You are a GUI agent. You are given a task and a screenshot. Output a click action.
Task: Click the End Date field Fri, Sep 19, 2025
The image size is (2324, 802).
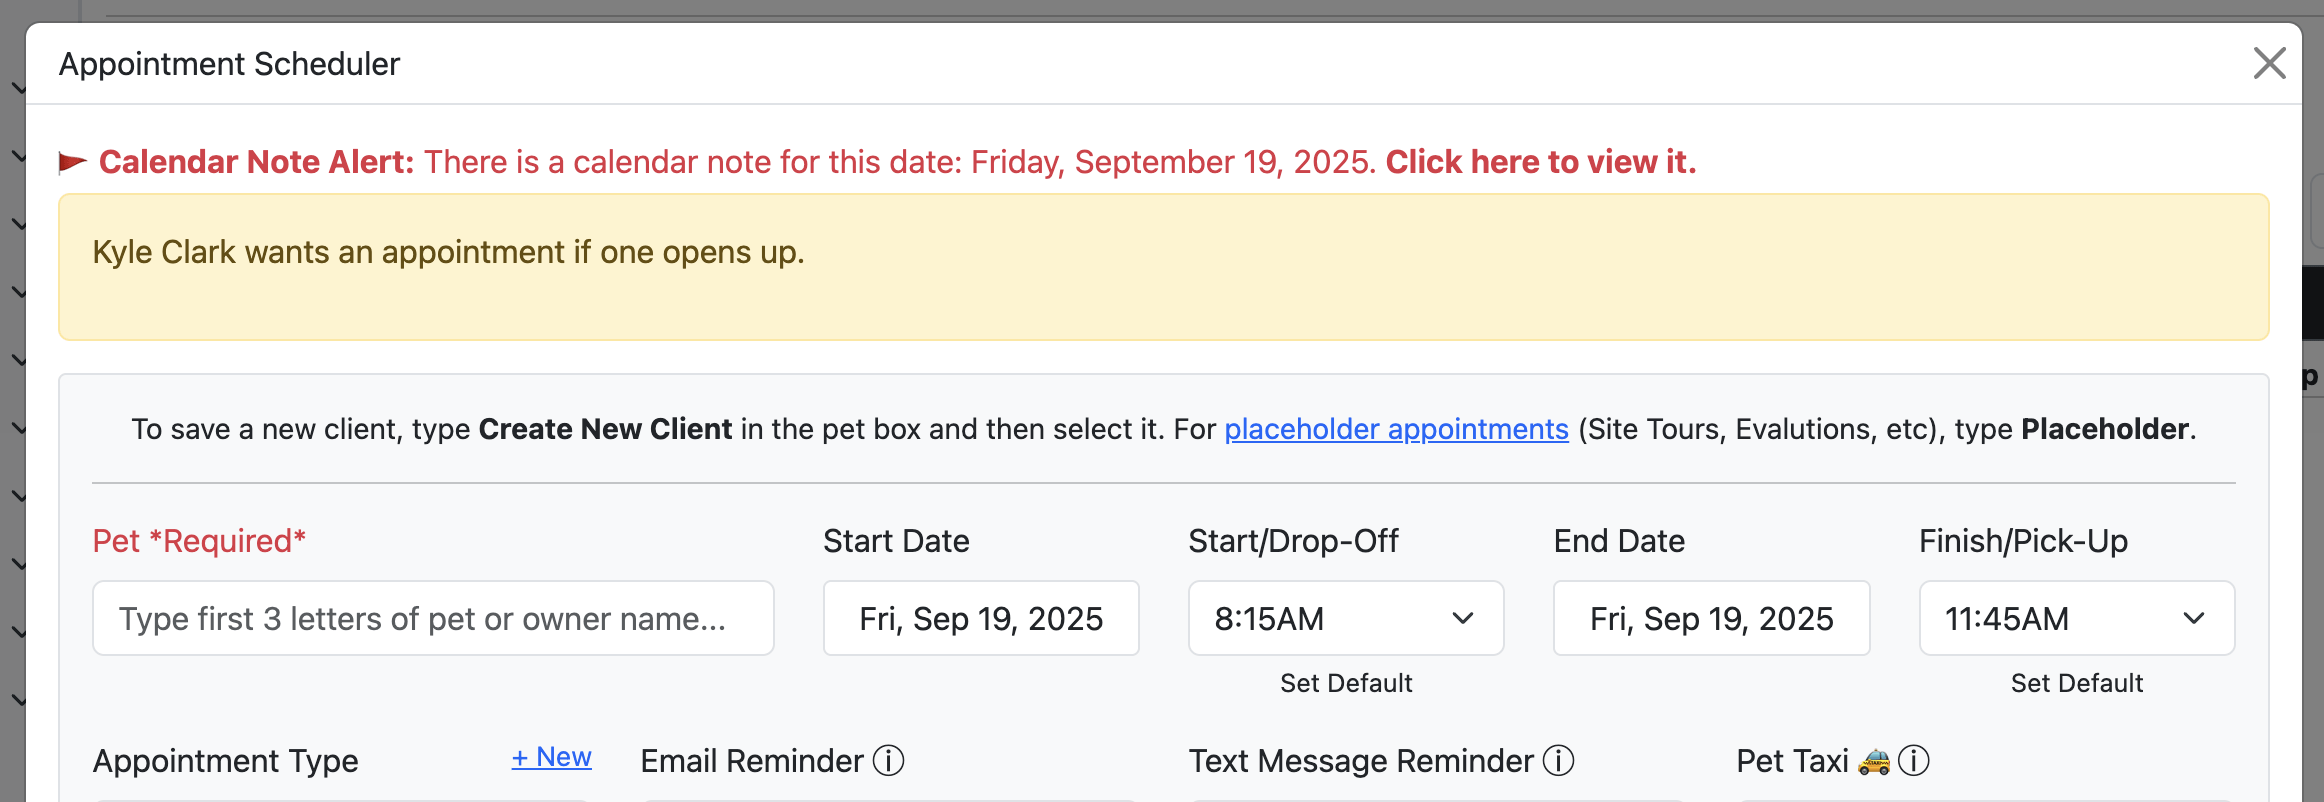(x=1711, y=618)
